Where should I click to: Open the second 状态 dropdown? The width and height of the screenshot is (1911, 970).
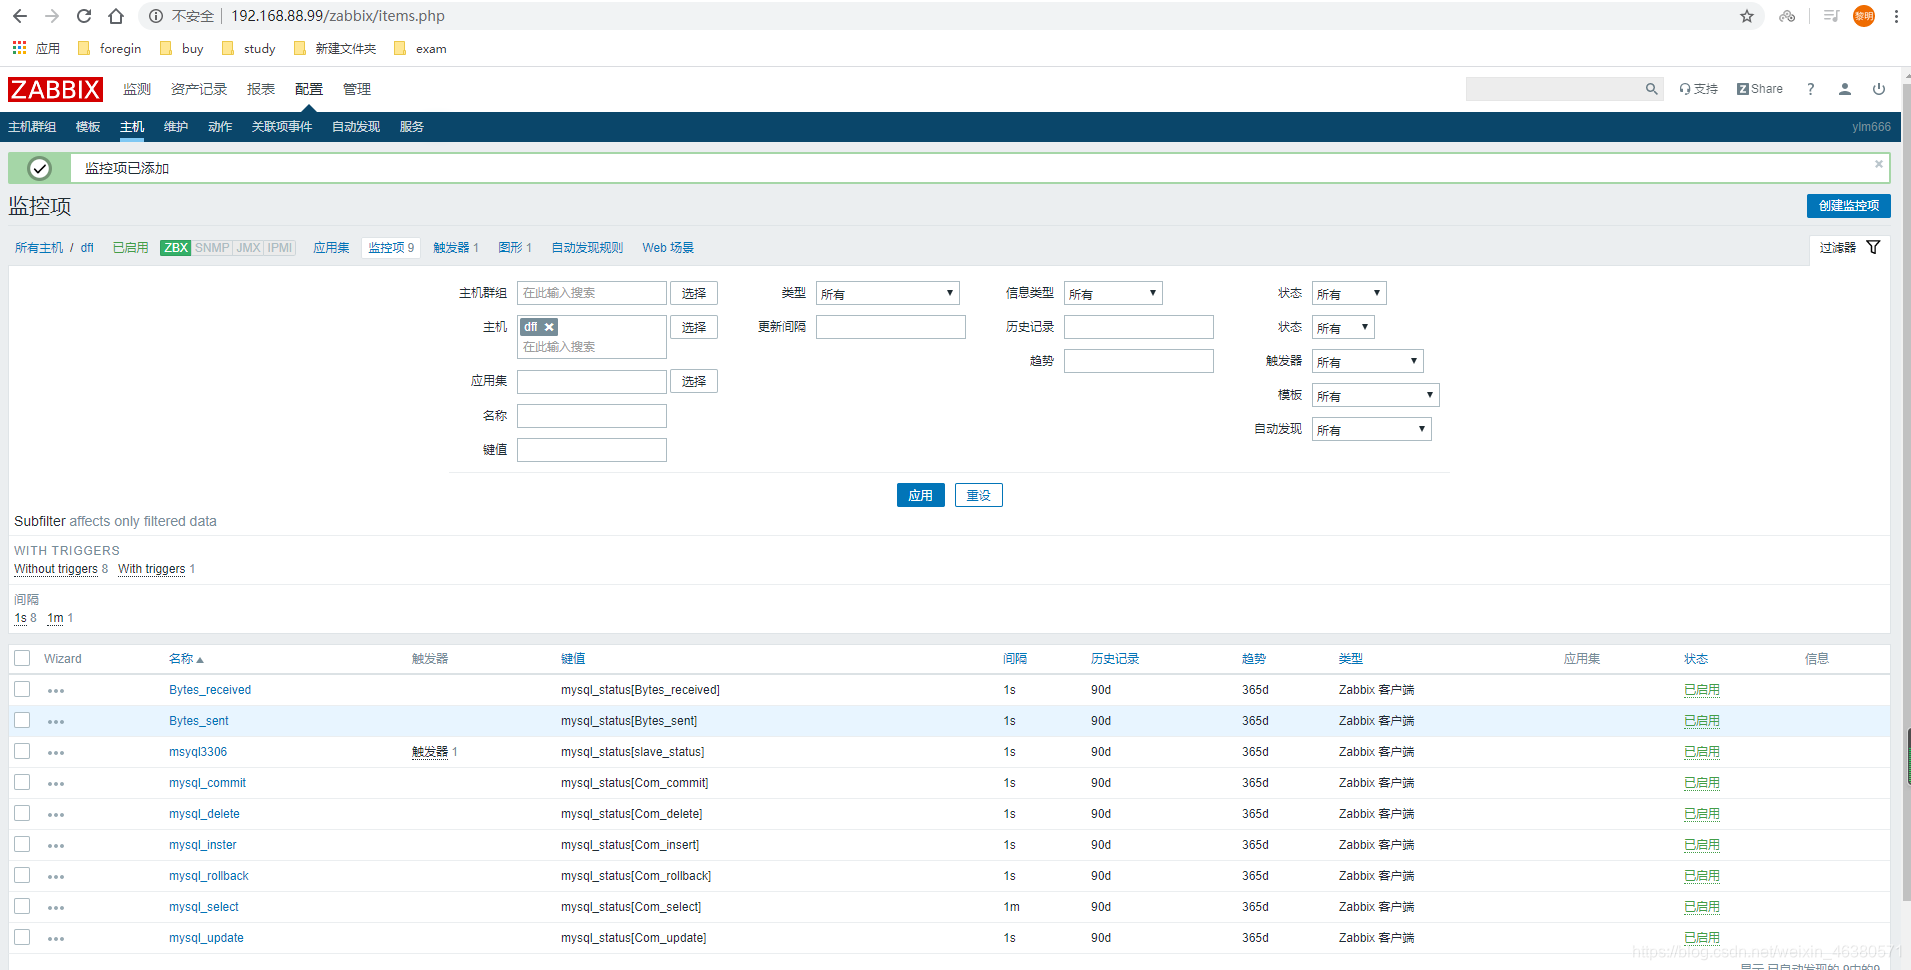(1342, 327)
